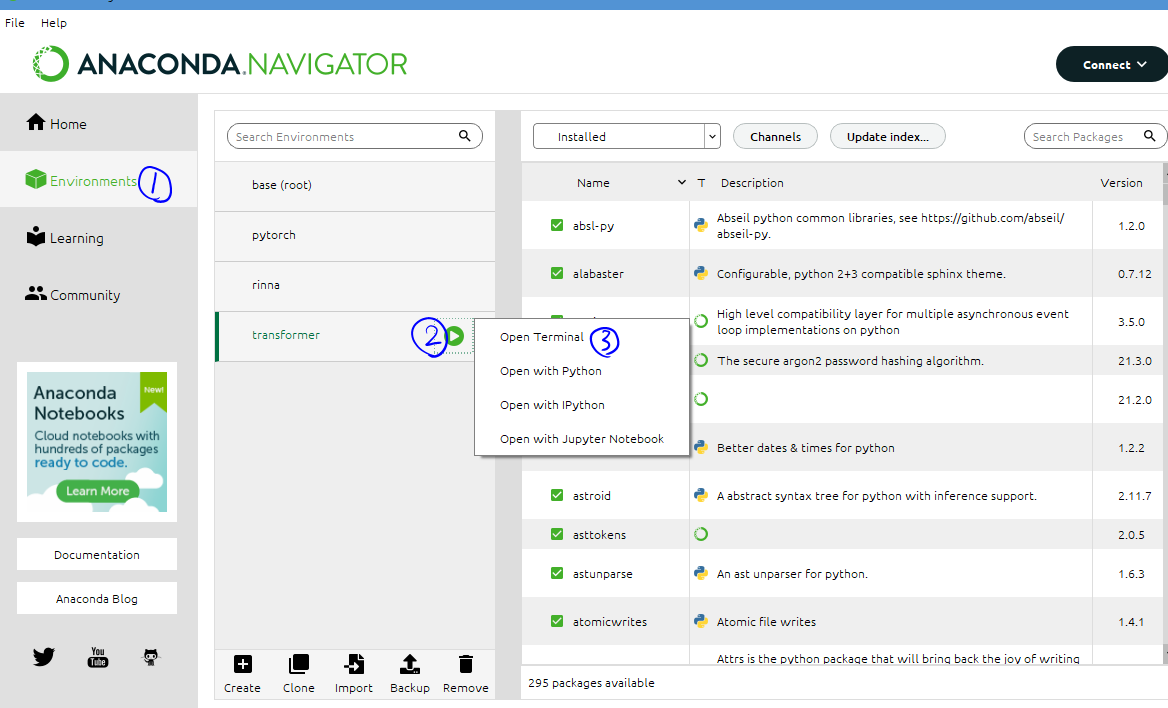Open the Twitter bird icon

pos(44,657)
